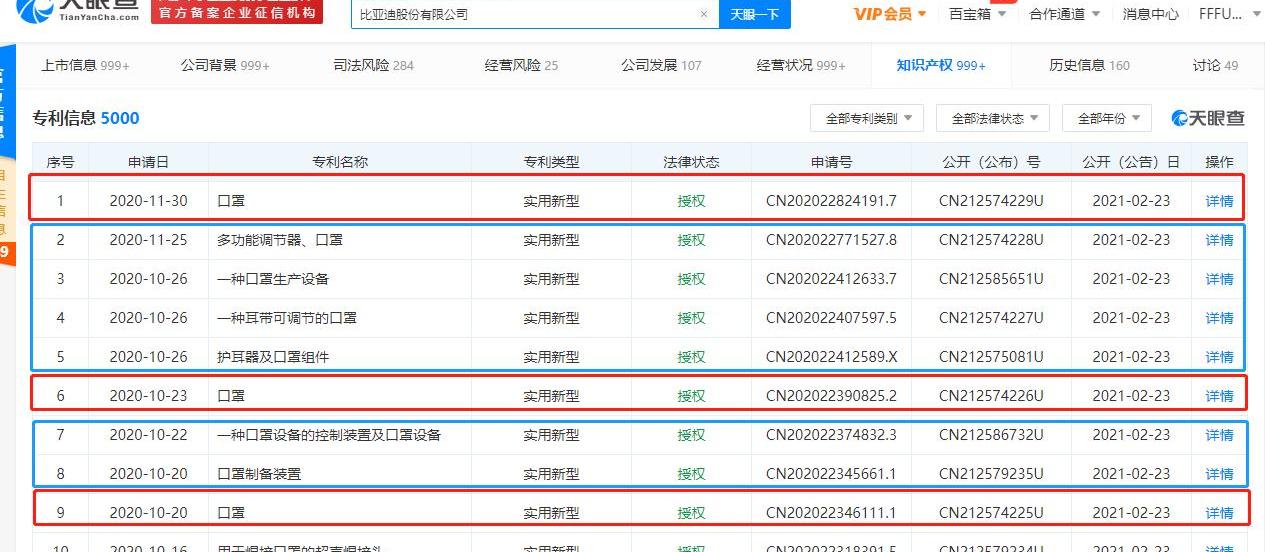
Task: Switch to the 公司背景 tab
Action: point(225,65)
